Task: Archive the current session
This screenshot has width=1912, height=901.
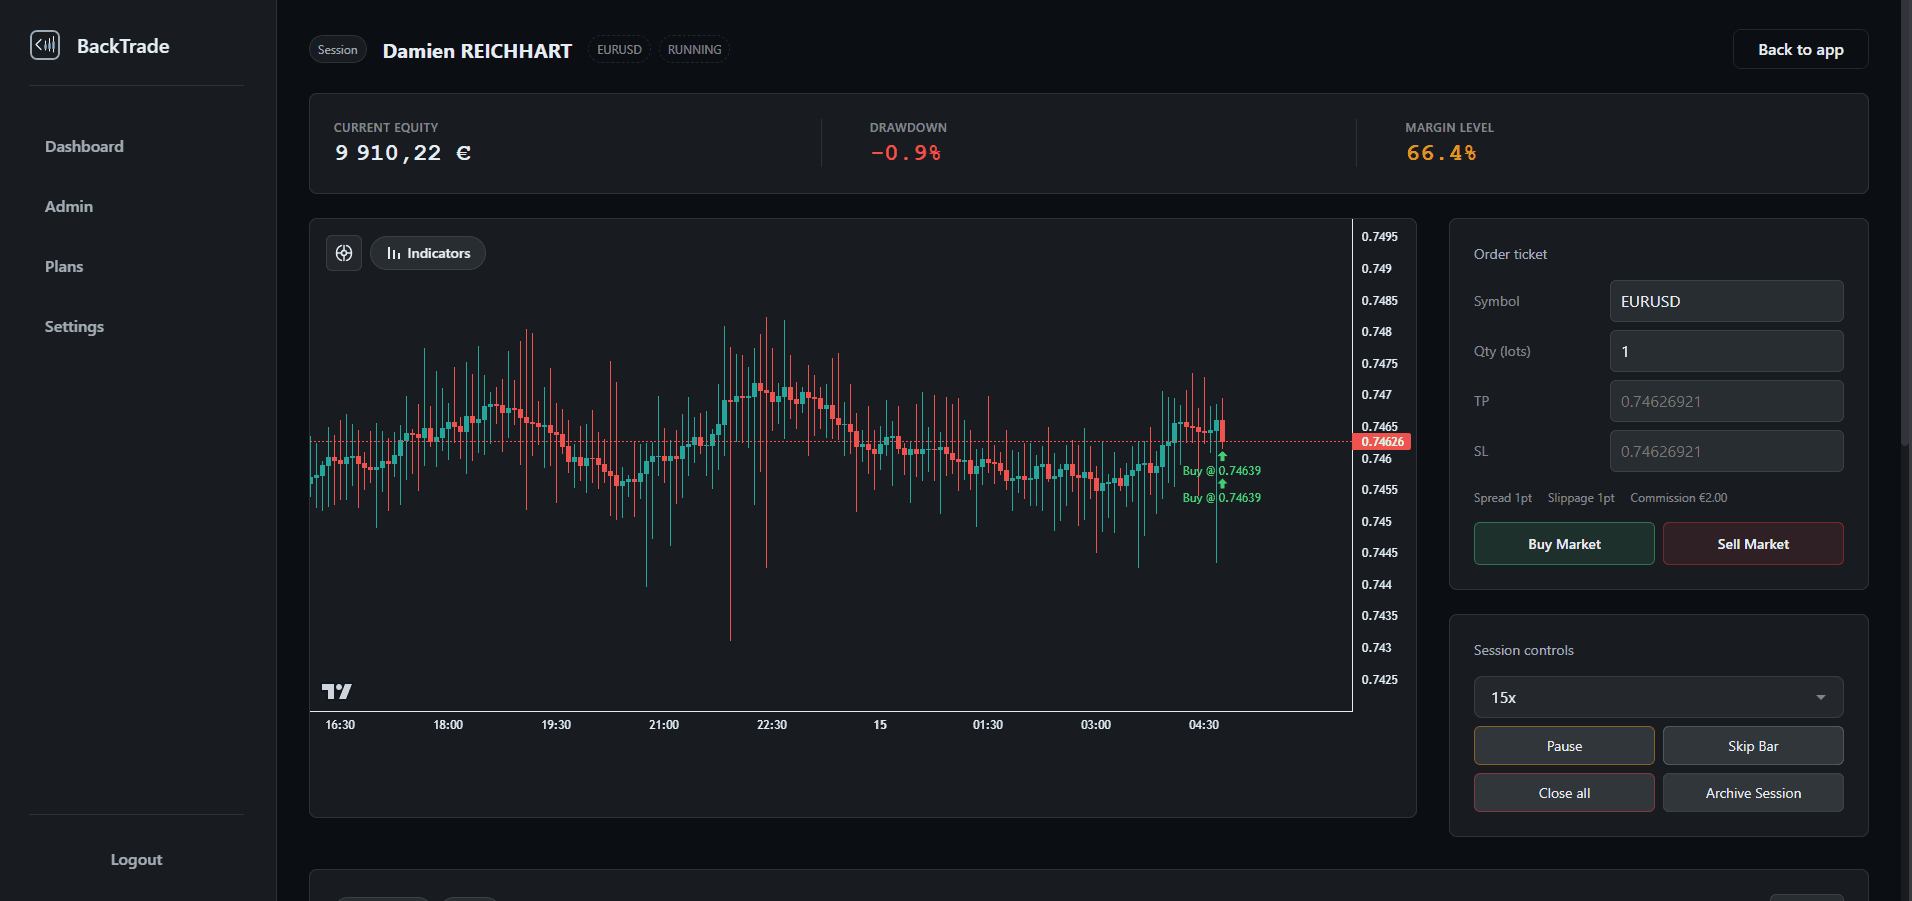Action: click(1753, 793)
